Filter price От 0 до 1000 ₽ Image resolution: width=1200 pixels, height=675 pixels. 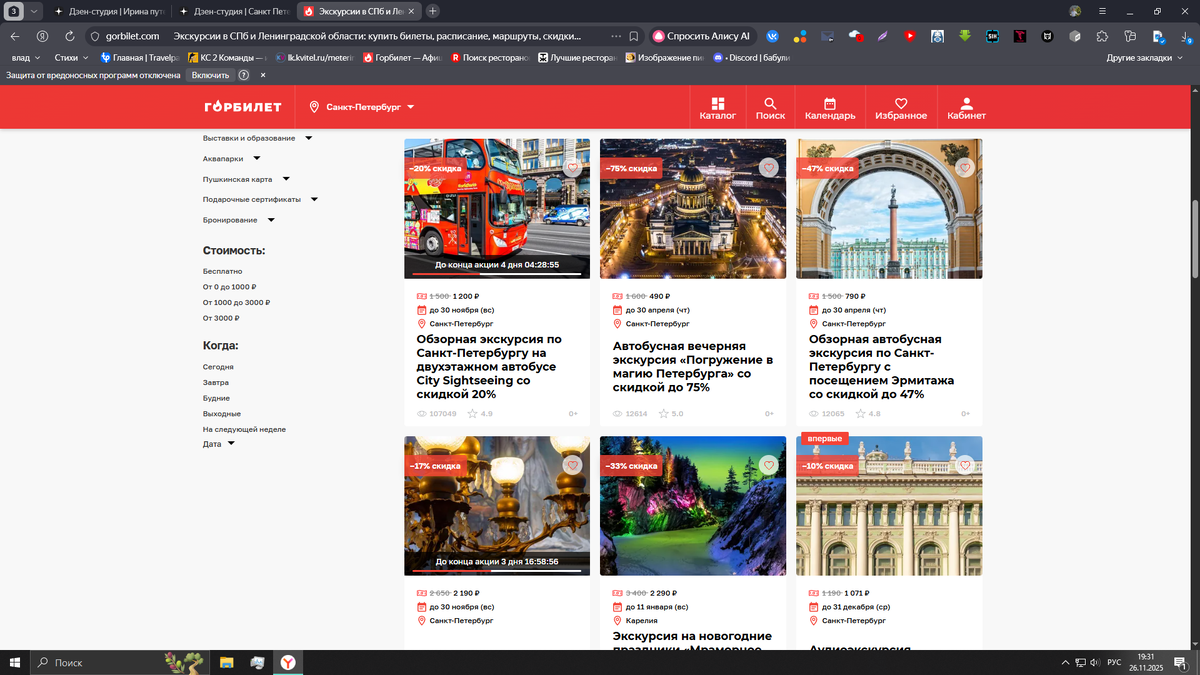(232, 286)
